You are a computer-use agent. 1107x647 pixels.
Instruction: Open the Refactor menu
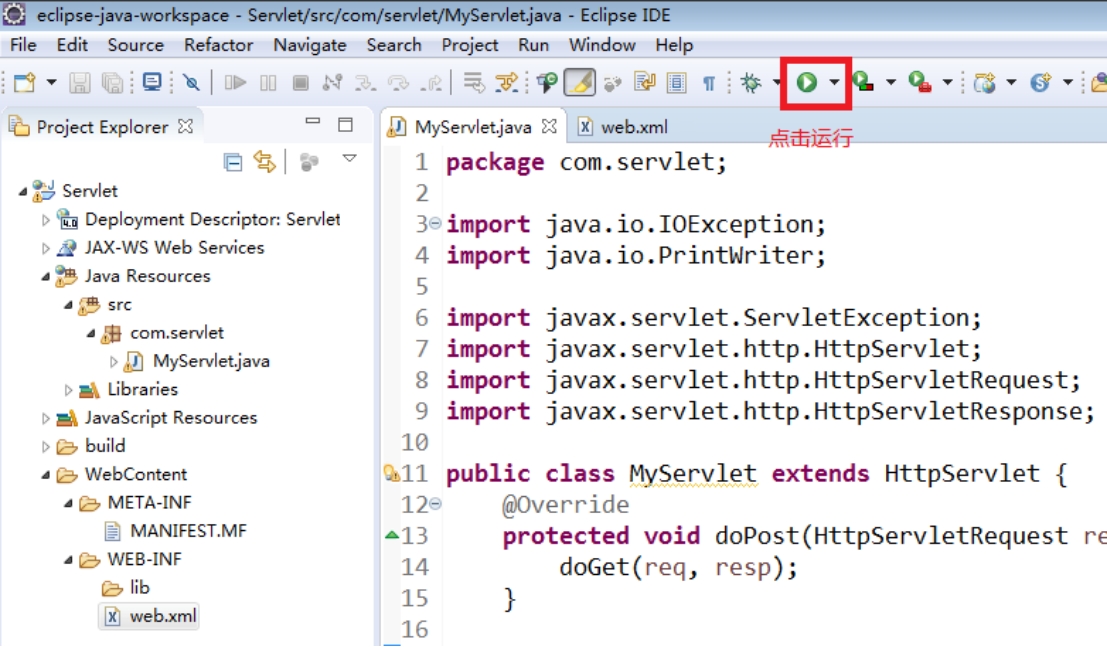pyautogui.click(x=218, y=44)
